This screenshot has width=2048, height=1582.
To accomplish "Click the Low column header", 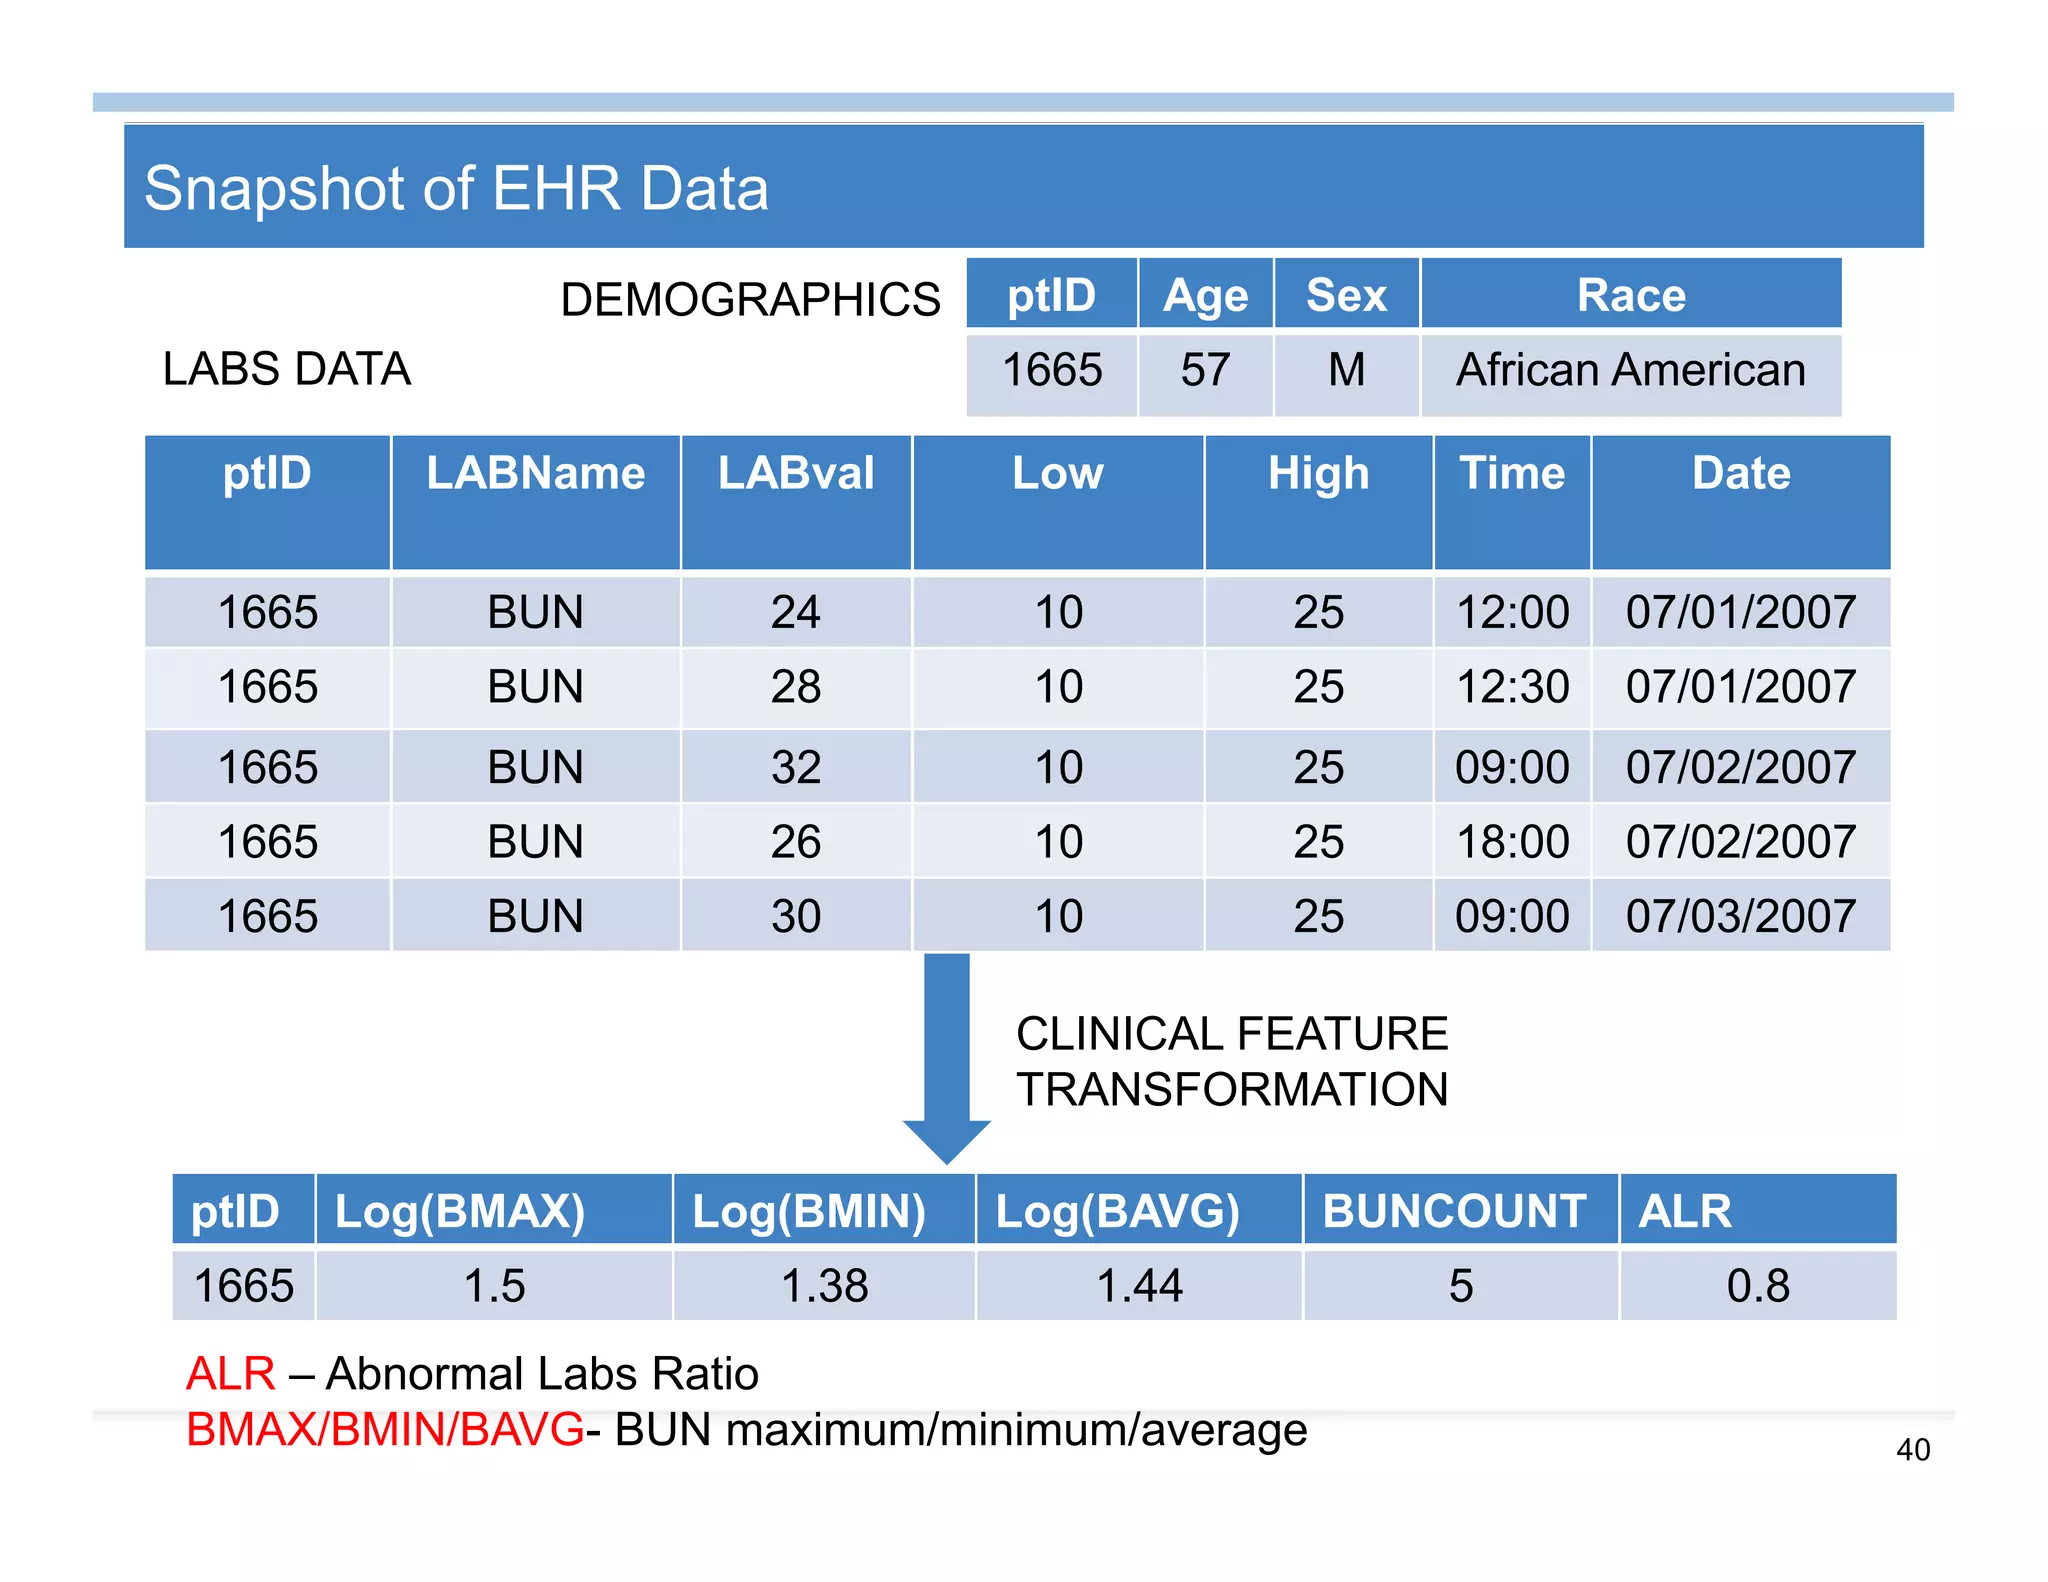I will pyautogui.click(x=1058, y=502).
